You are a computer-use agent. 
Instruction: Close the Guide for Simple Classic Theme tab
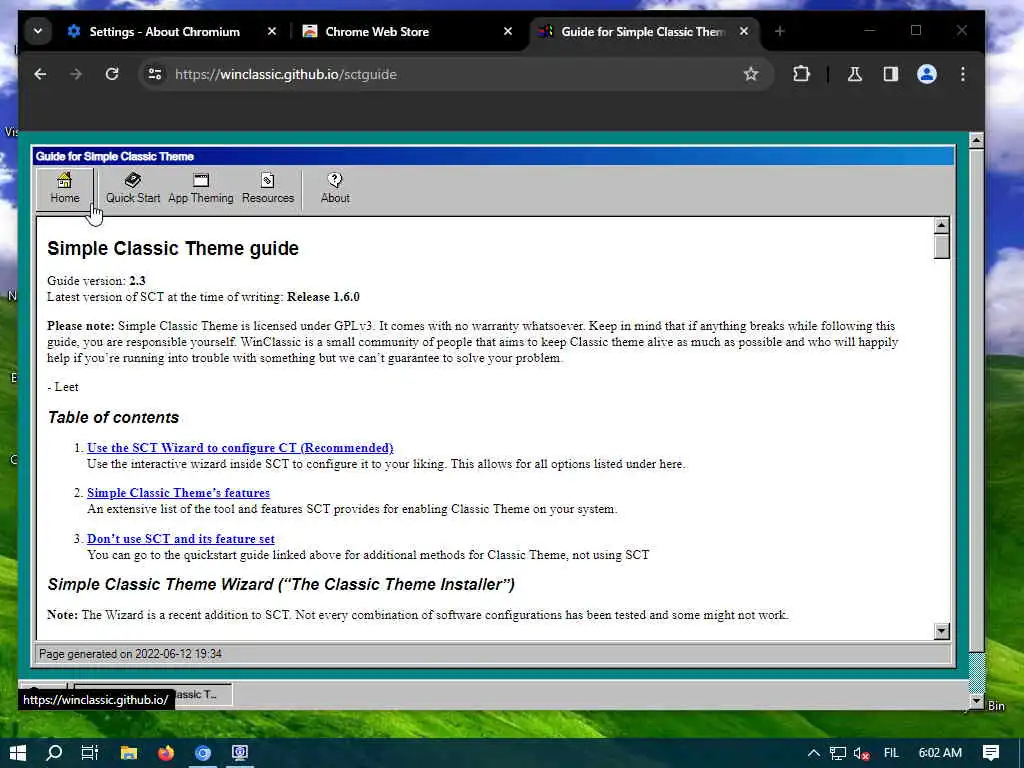[744, 31]
